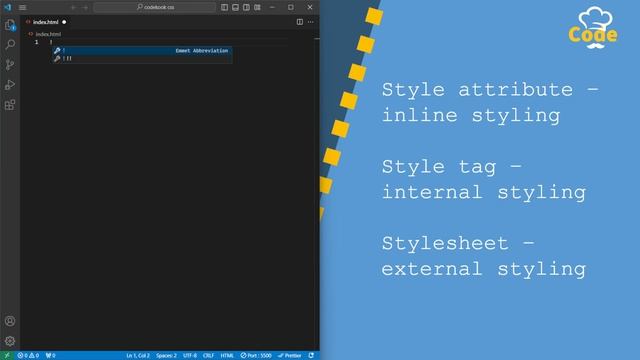Open the Manage gear icon

10,341
